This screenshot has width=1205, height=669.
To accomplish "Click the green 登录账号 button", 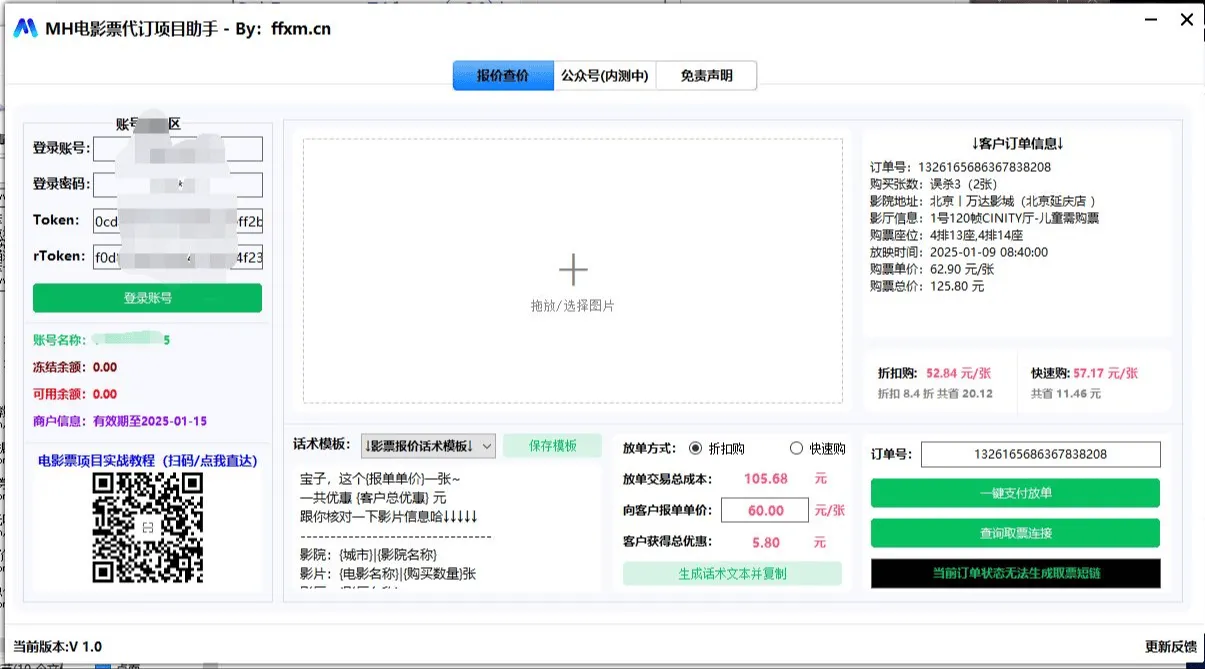I will click(x=147, y=297).
